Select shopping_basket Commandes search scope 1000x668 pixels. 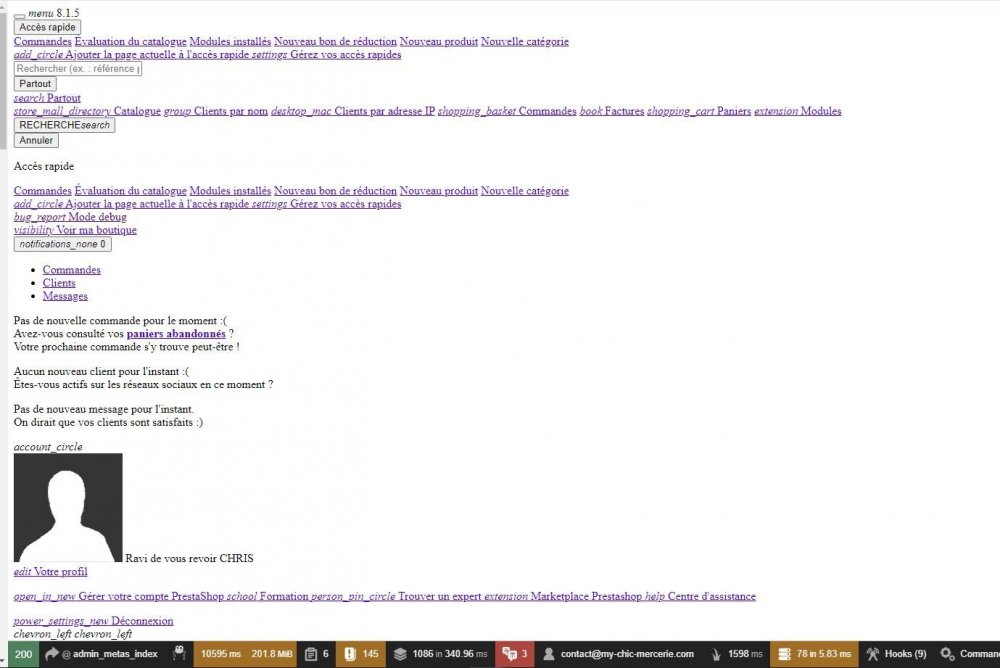[x=507, y=111]
